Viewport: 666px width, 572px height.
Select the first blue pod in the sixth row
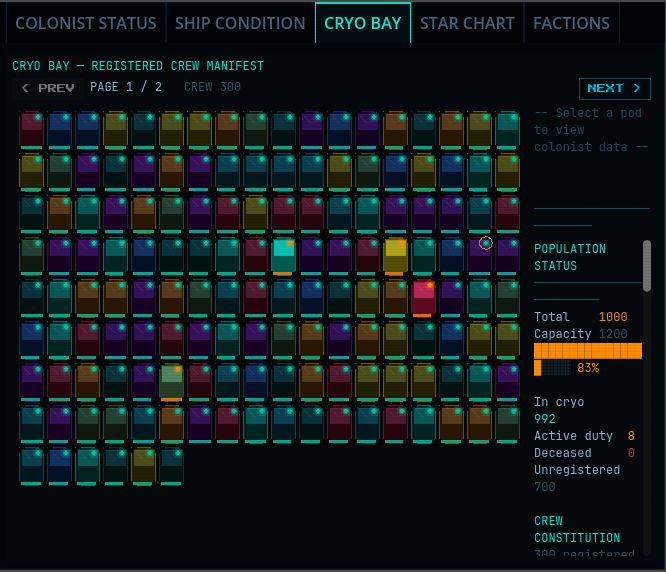pos(31,341)
